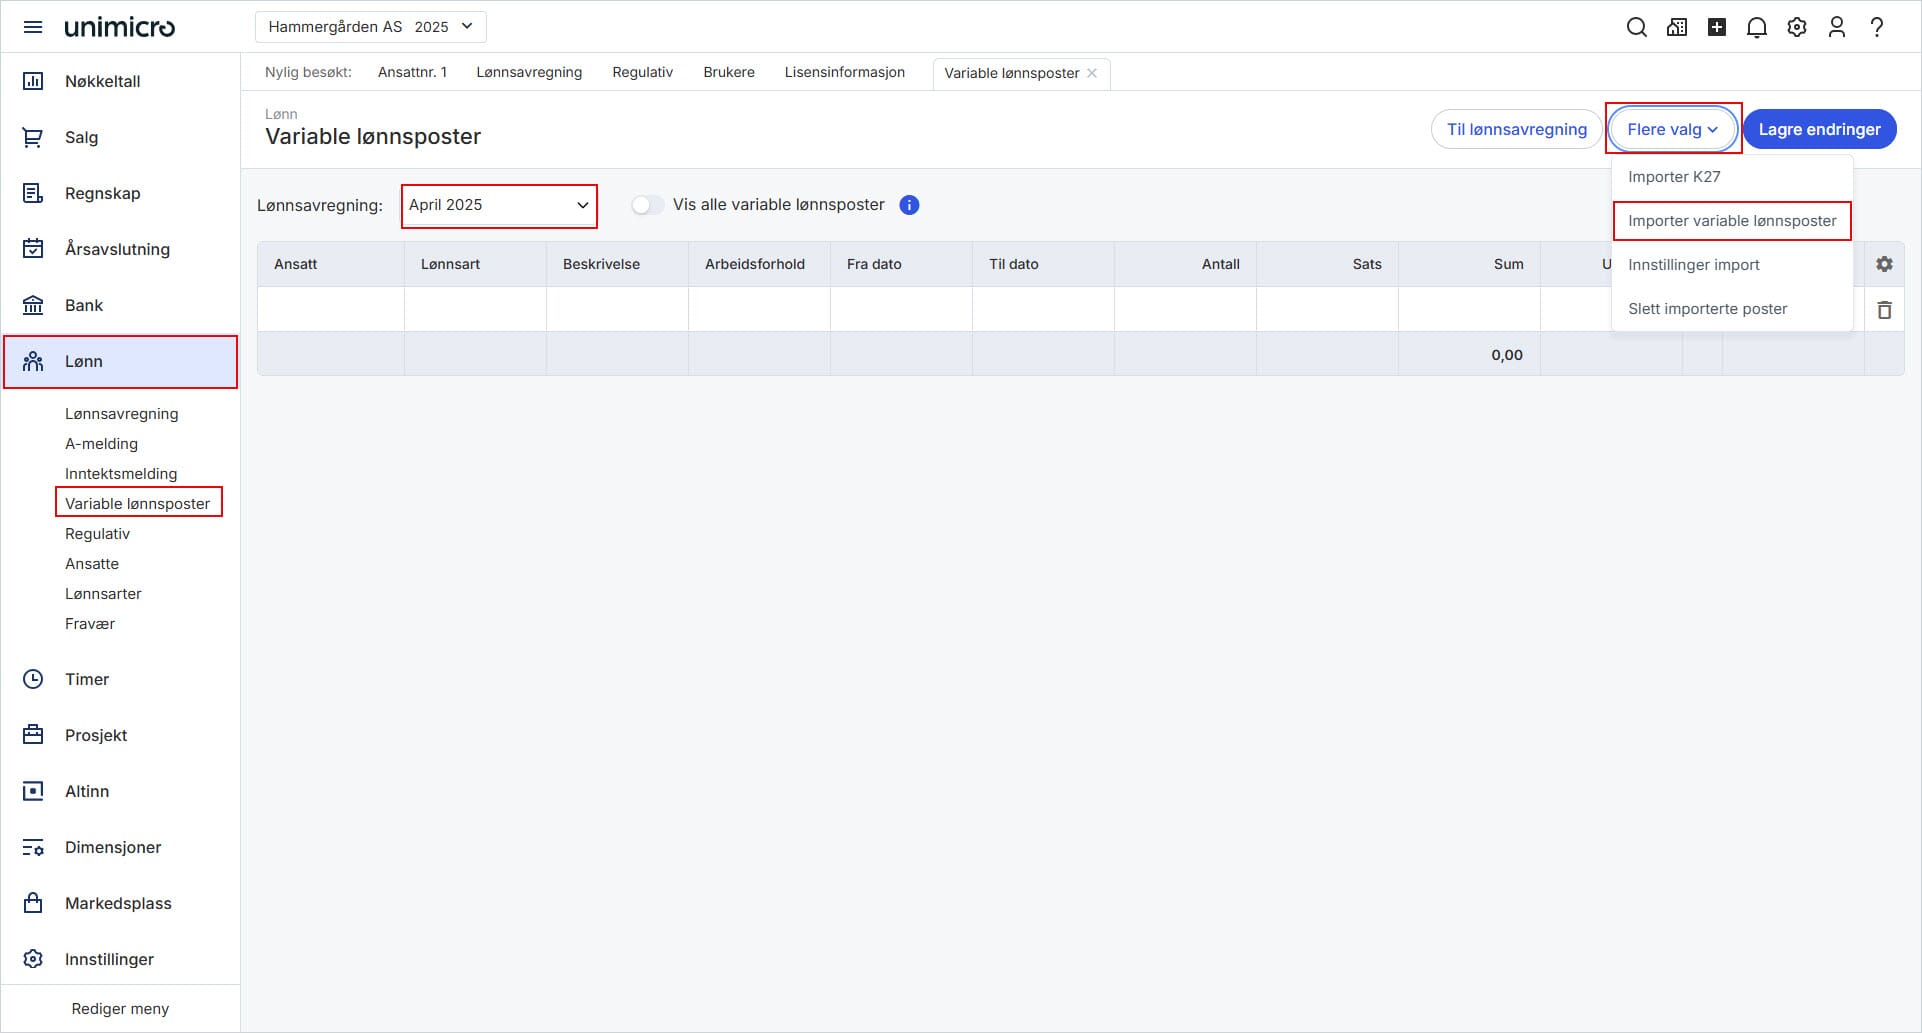
Task: Open the header settings gear icon
Action: 1797,27
